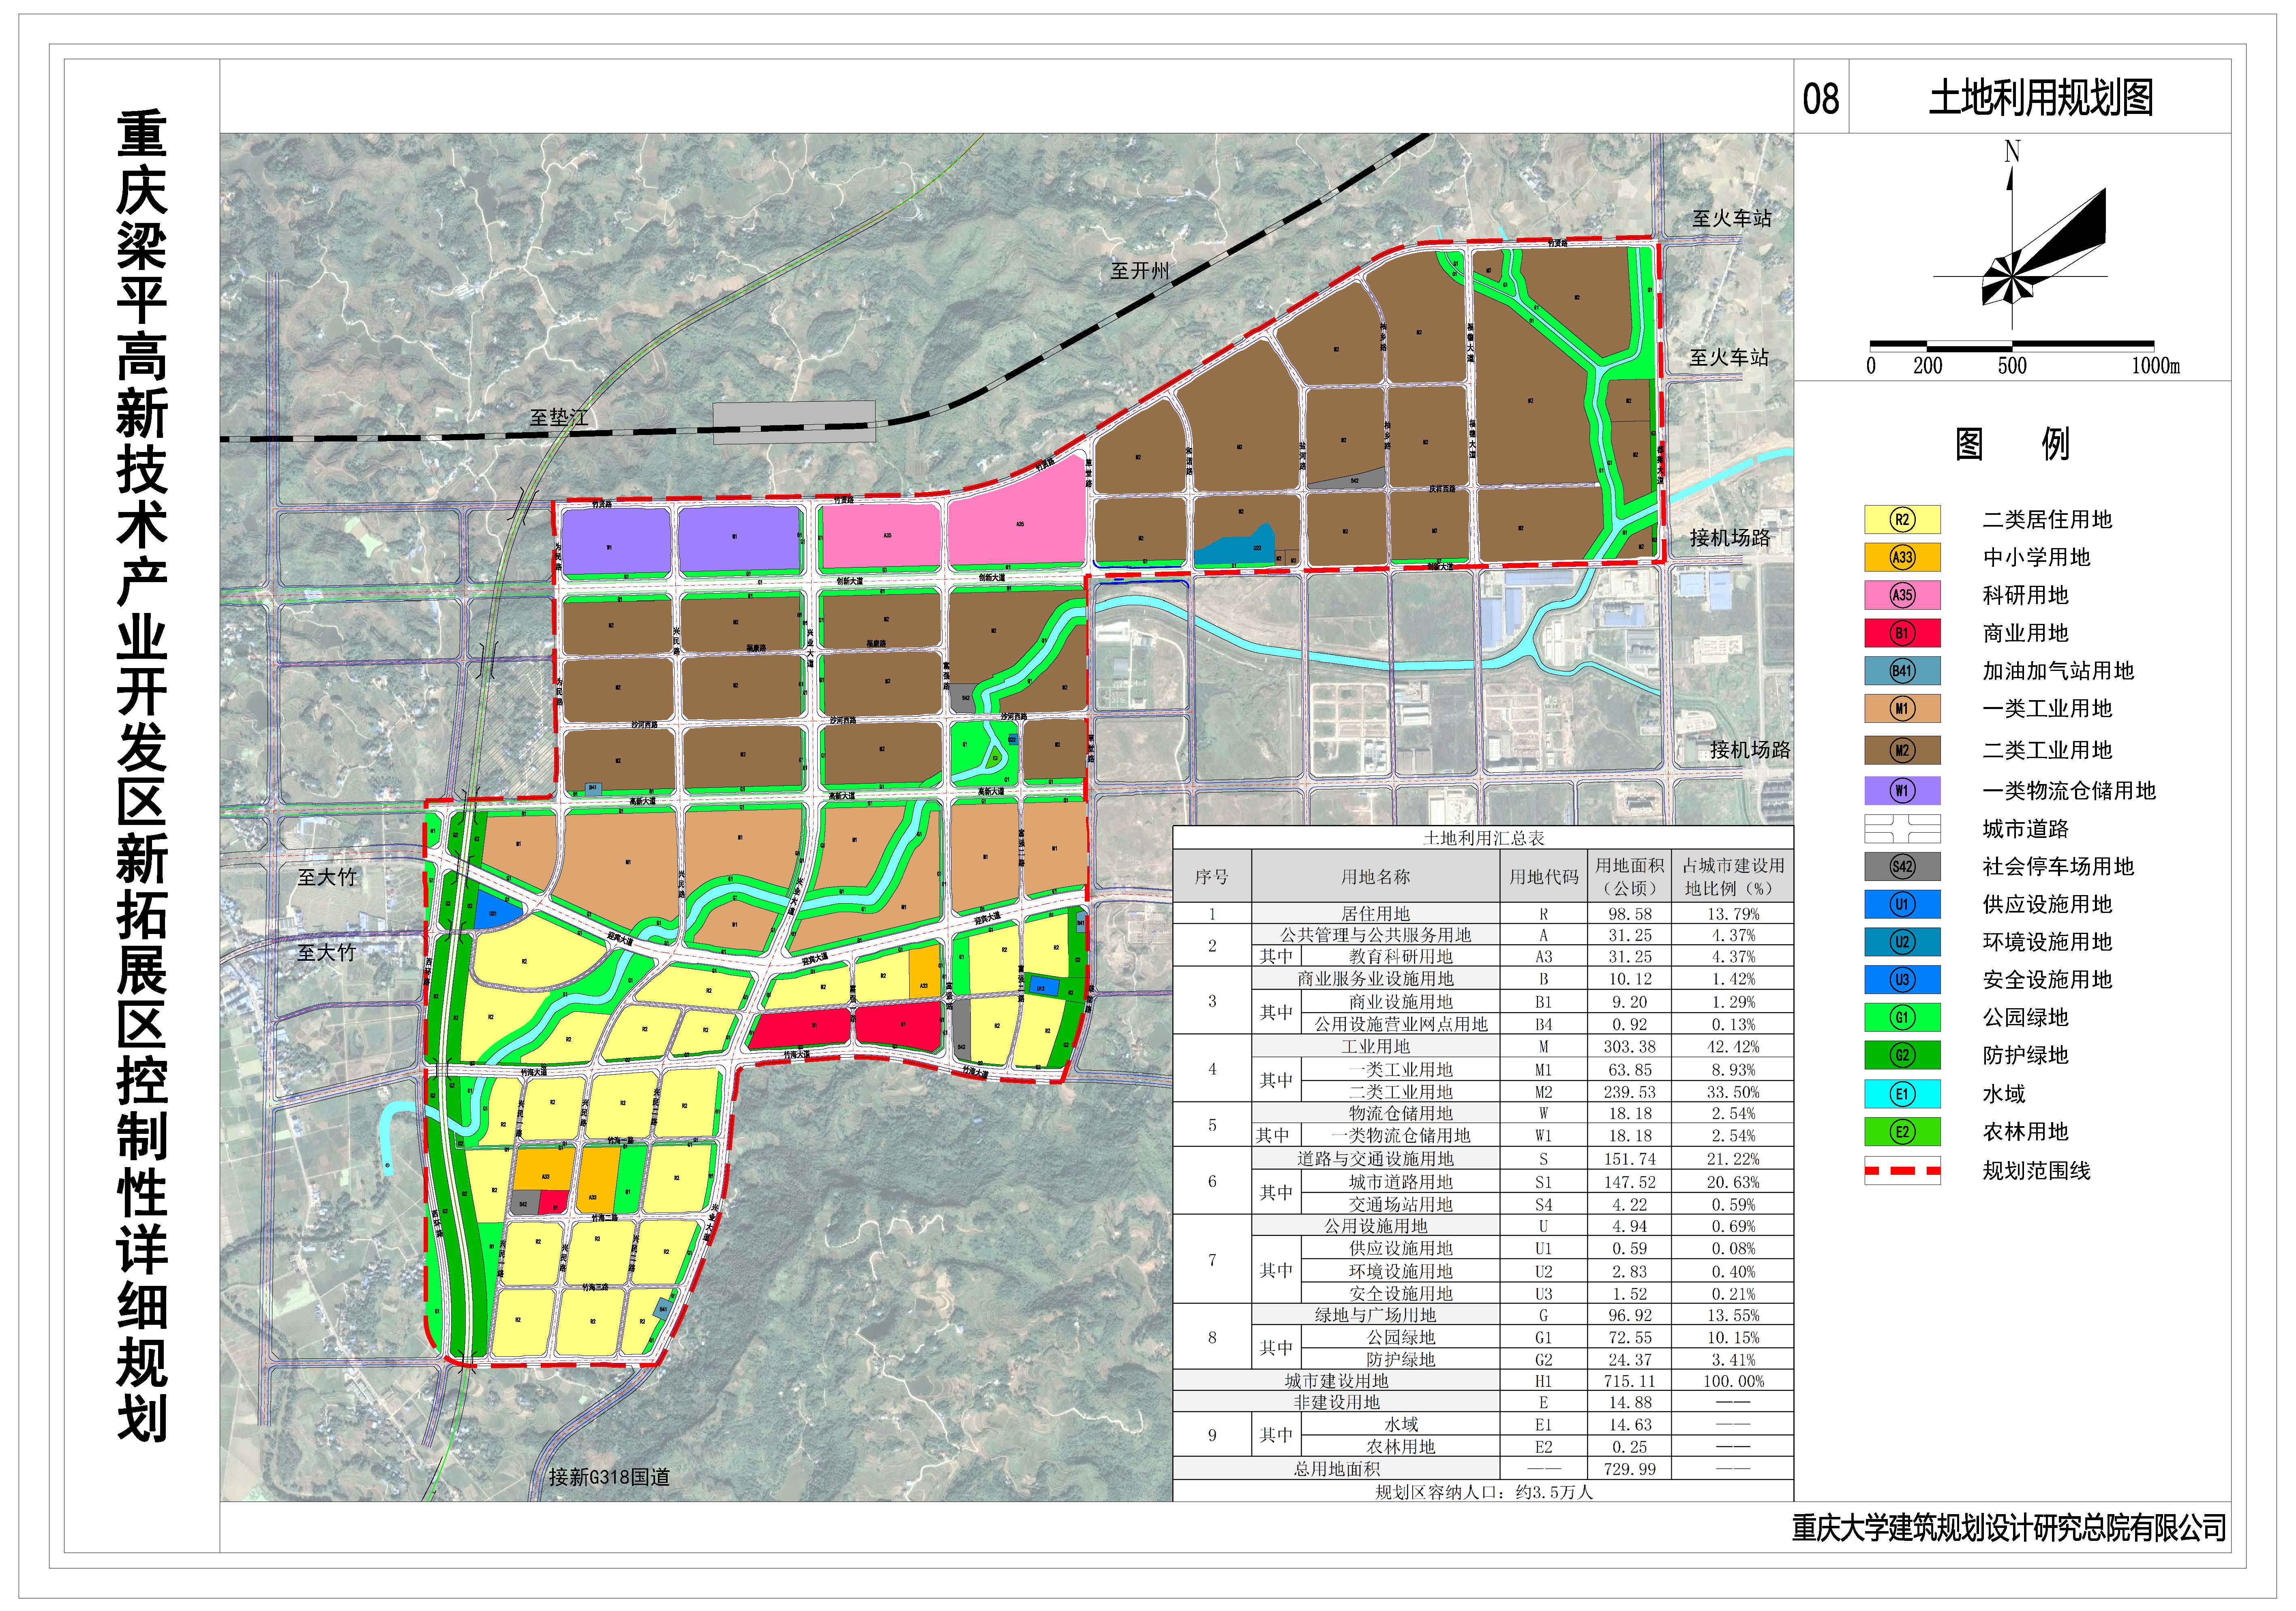Click the tan M1 legend swatch
Viewport: 2296px width, 1611px height.
[x=1901, y=708]
